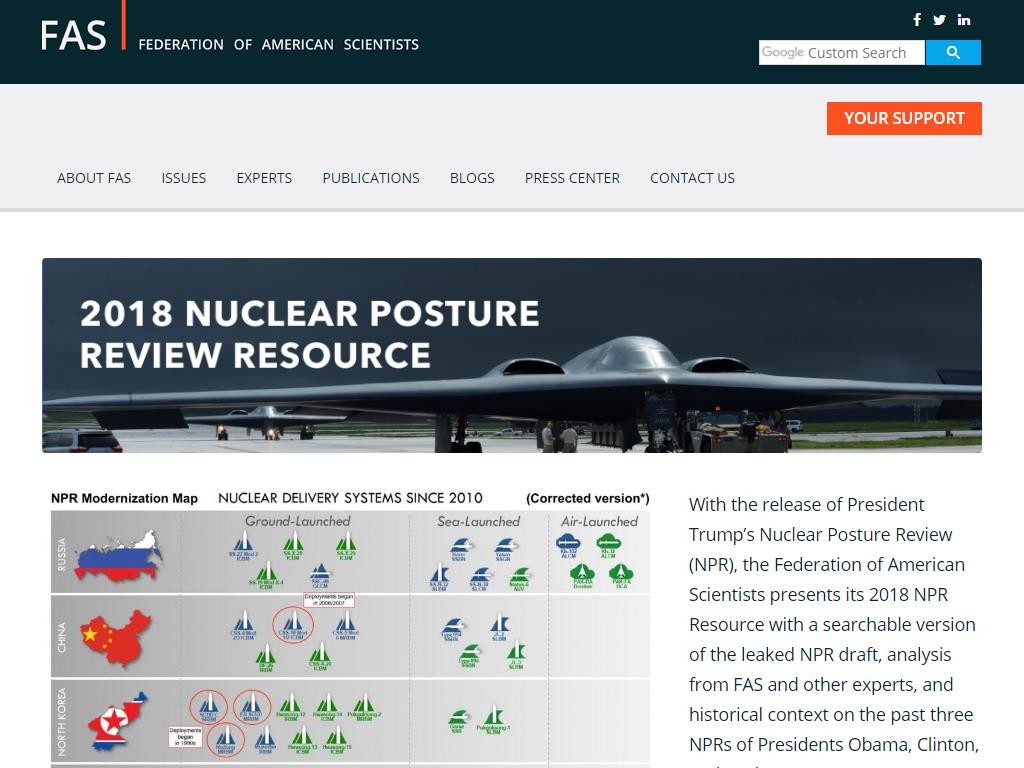
Task: Click the 'NPR Modernization Map' heading
Action: click(124, 498)
